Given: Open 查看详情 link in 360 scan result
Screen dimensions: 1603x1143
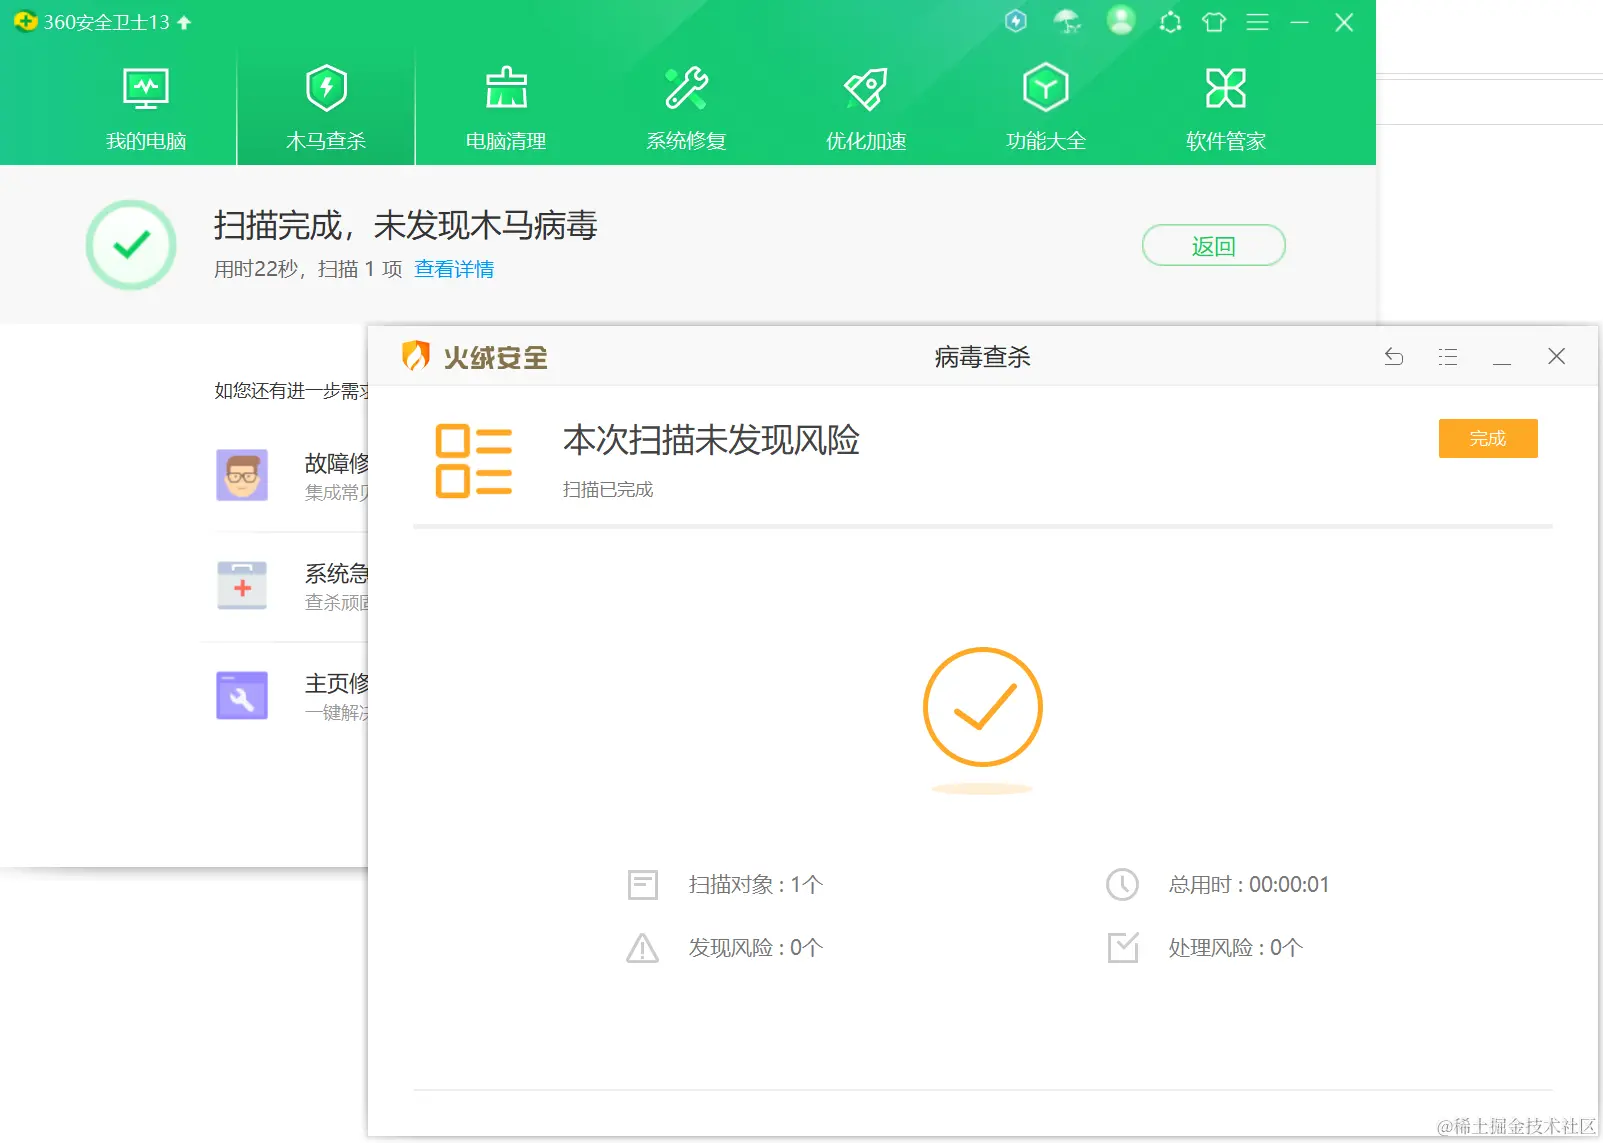Looking at the screenshot, I should coord(454,269).
